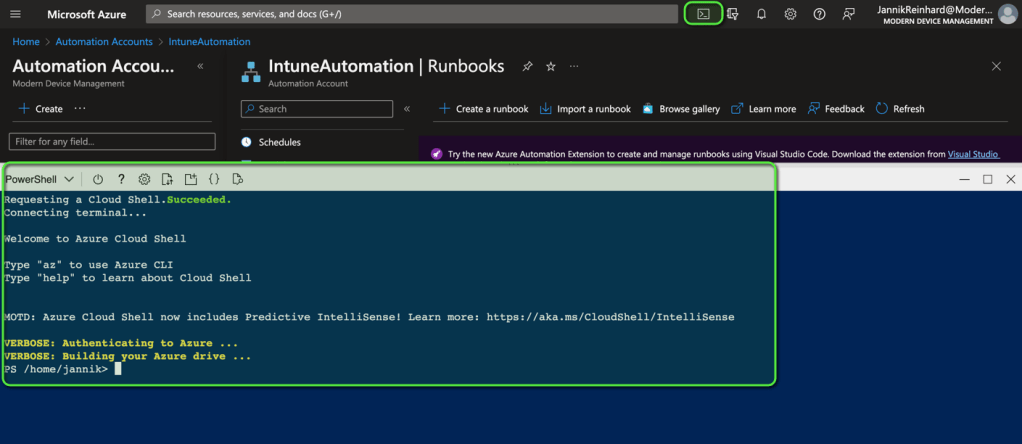The image size is (1022, 444).
Task: Click the Directories and subscriptions filter icon
Action: pyautogui.click(x=733, y=14)
